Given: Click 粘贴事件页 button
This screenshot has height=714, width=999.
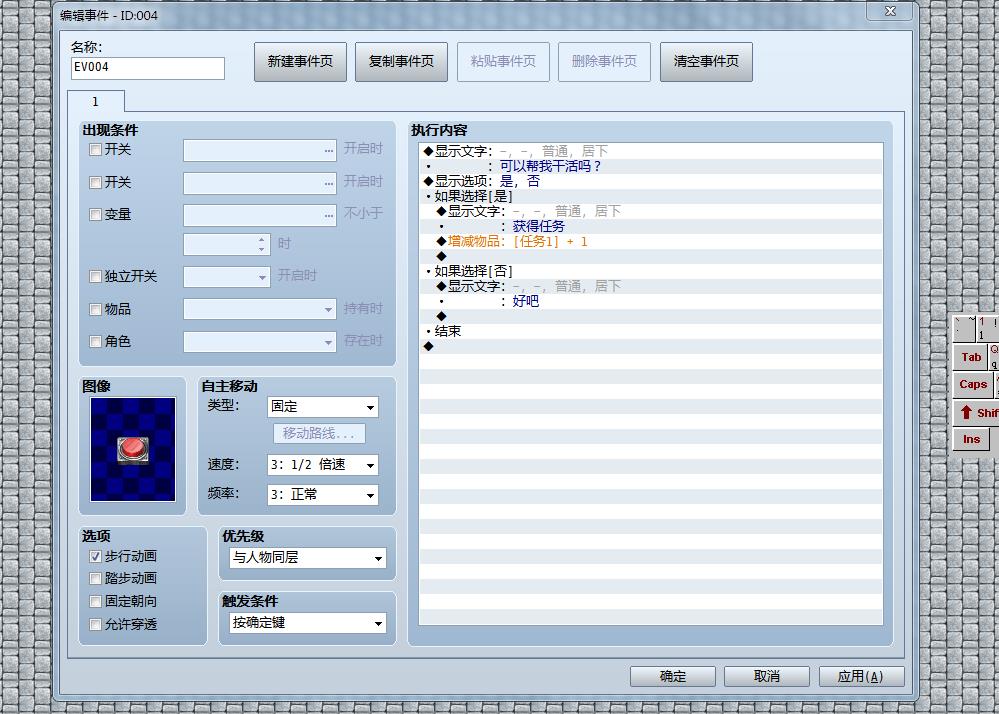Looking at the screenshot, I should (503, 62).
